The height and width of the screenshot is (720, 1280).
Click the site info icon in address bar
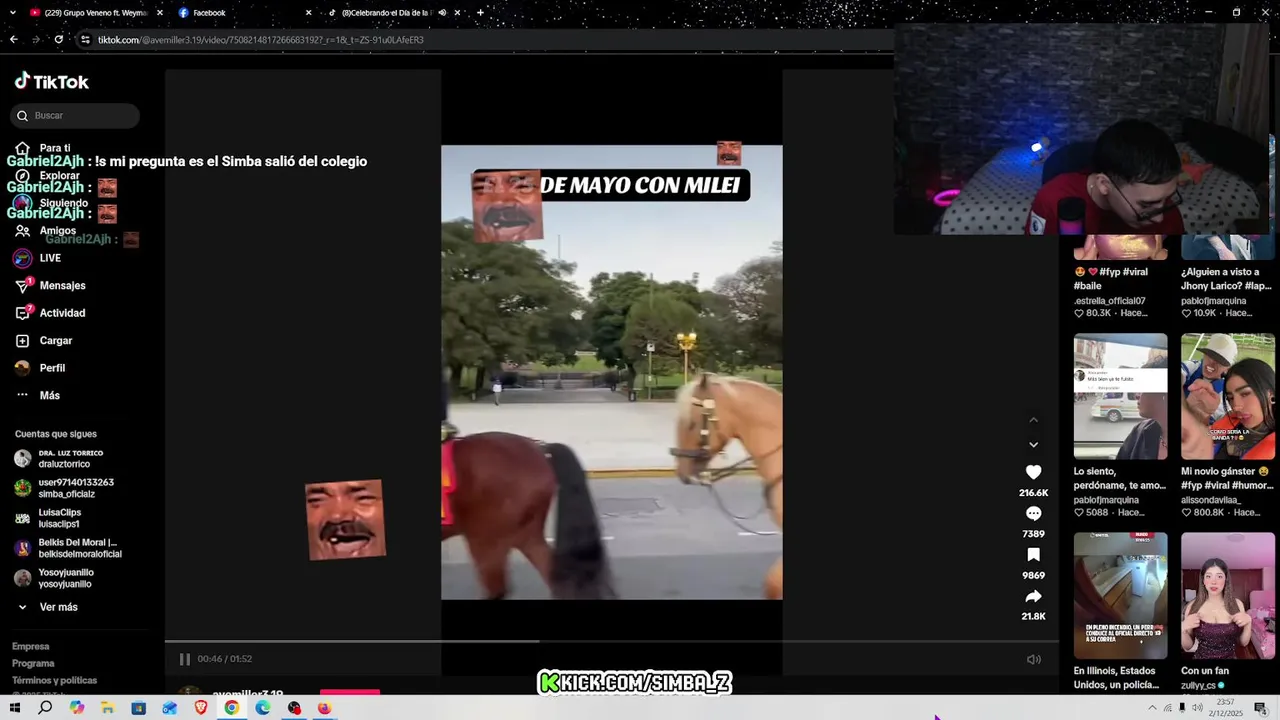(x=86, y=40)
